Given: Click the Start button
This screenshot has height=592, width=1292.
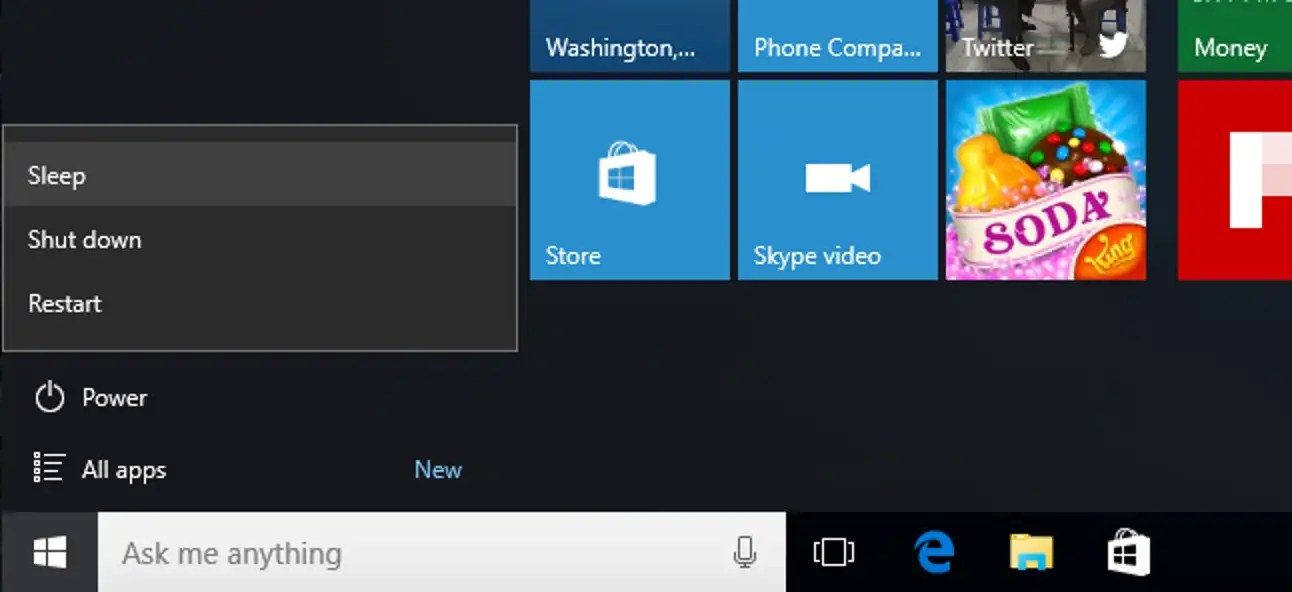Looking at the screenshot, I should pyautogui.click(x=48, y=551).
